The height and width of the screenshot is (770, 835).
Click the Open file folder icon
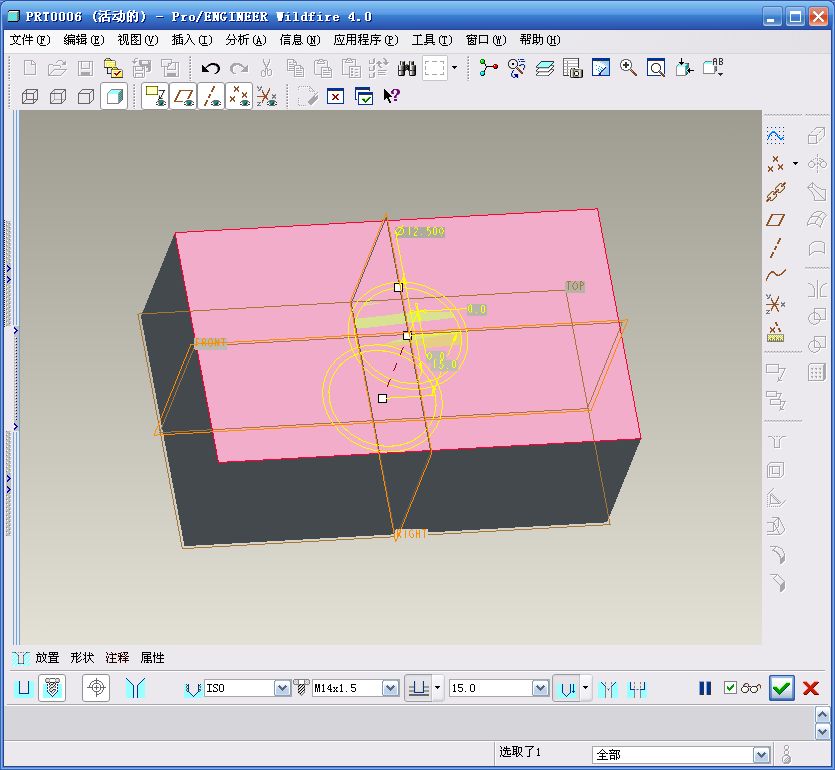57,68
